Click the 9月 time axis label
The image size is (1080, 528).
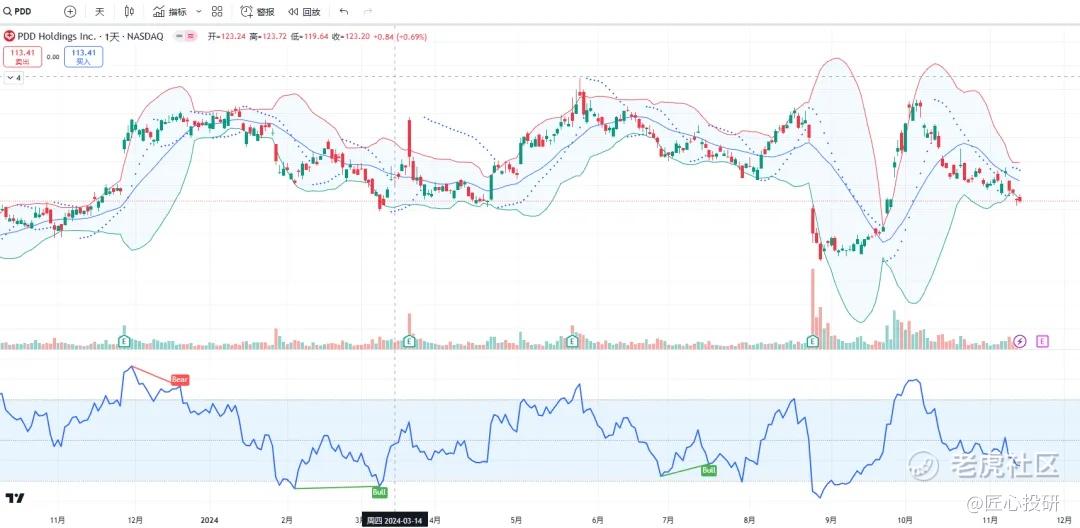click(x=831, y=520)
